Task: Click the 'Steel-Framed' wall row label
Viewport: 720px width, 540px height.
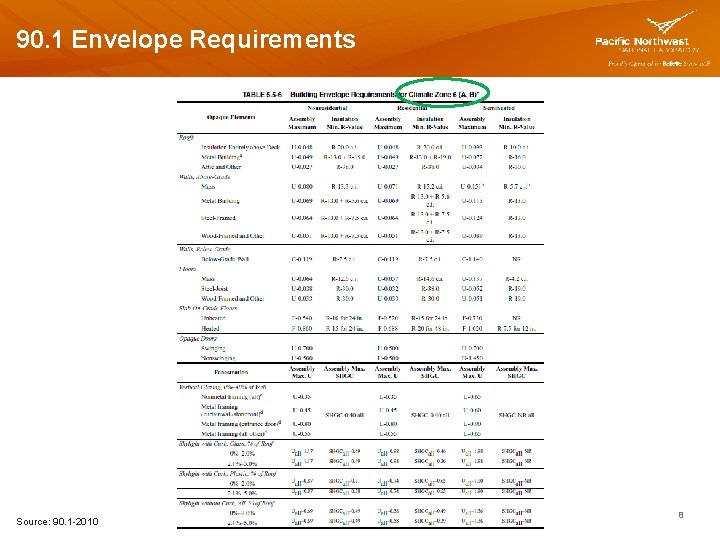Action: click(x=218, y=218)
